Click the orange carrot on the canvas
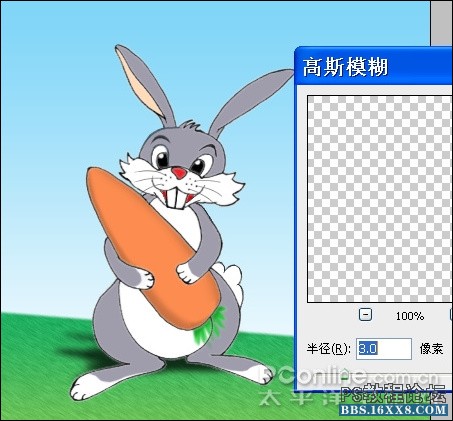The height and width of the screenshot is (421, 453). point(147,243)
